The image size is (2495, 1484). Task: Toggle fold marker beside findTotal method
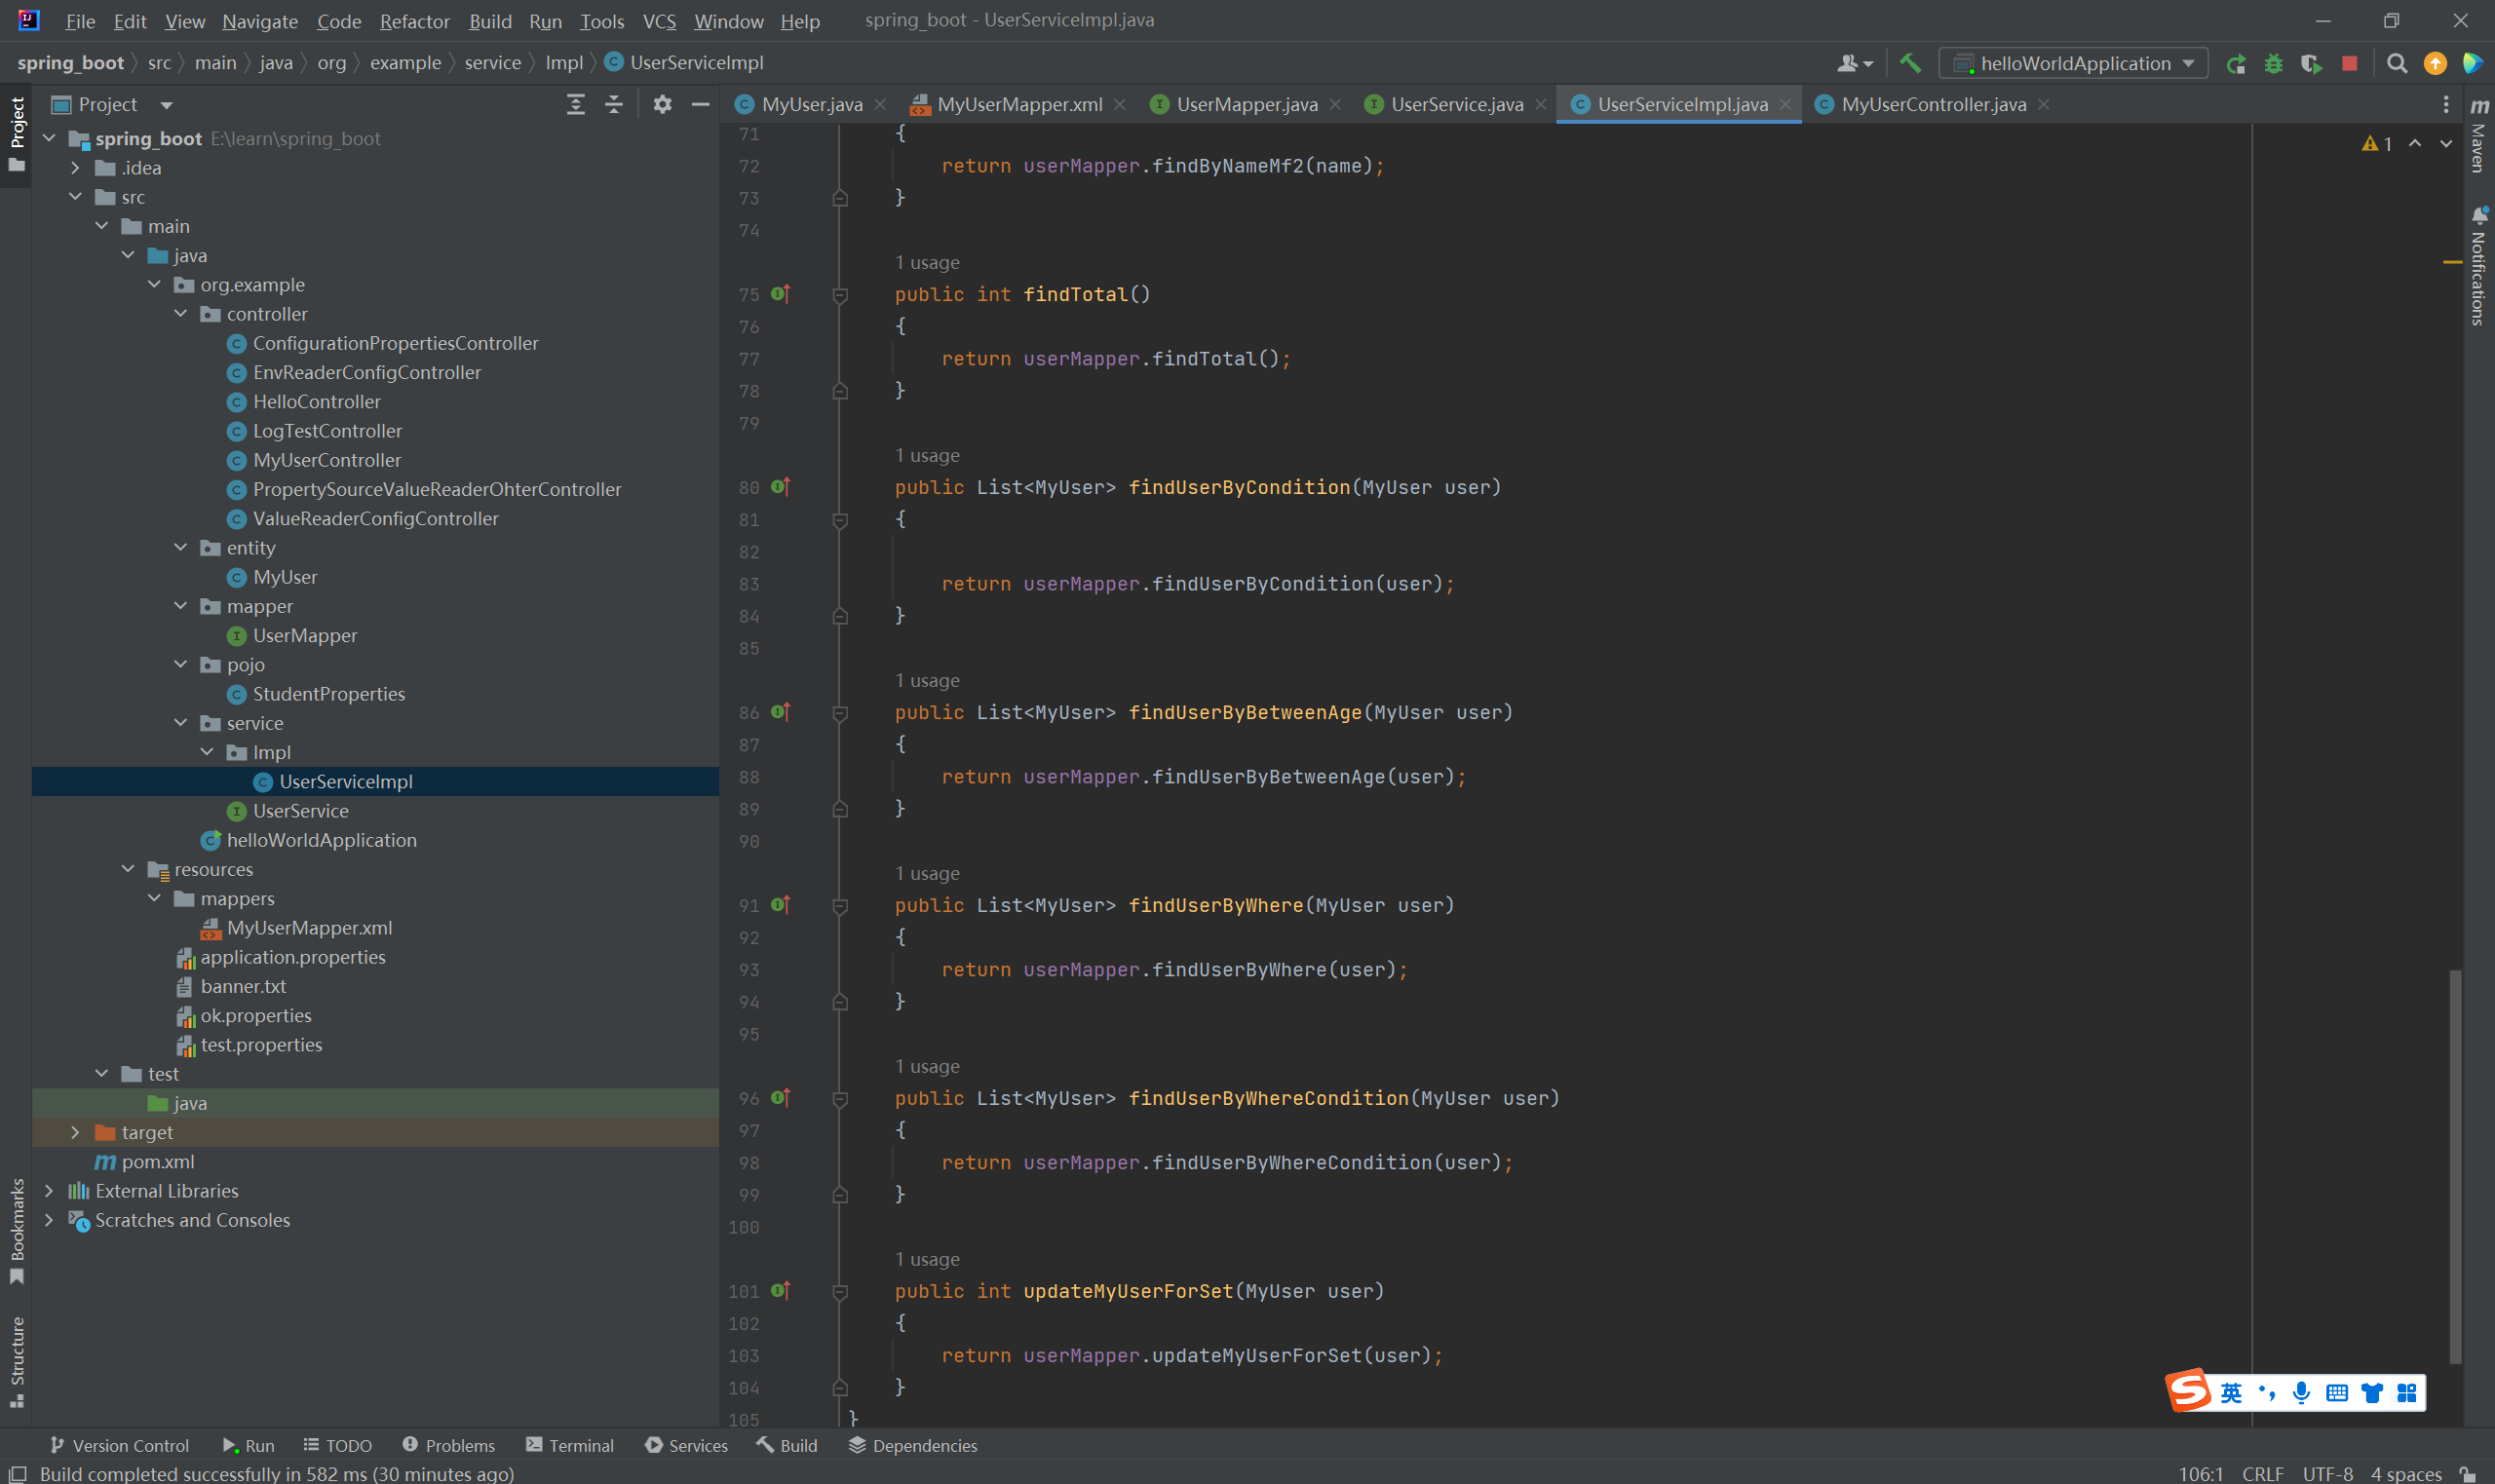click(x=840, y=295)
